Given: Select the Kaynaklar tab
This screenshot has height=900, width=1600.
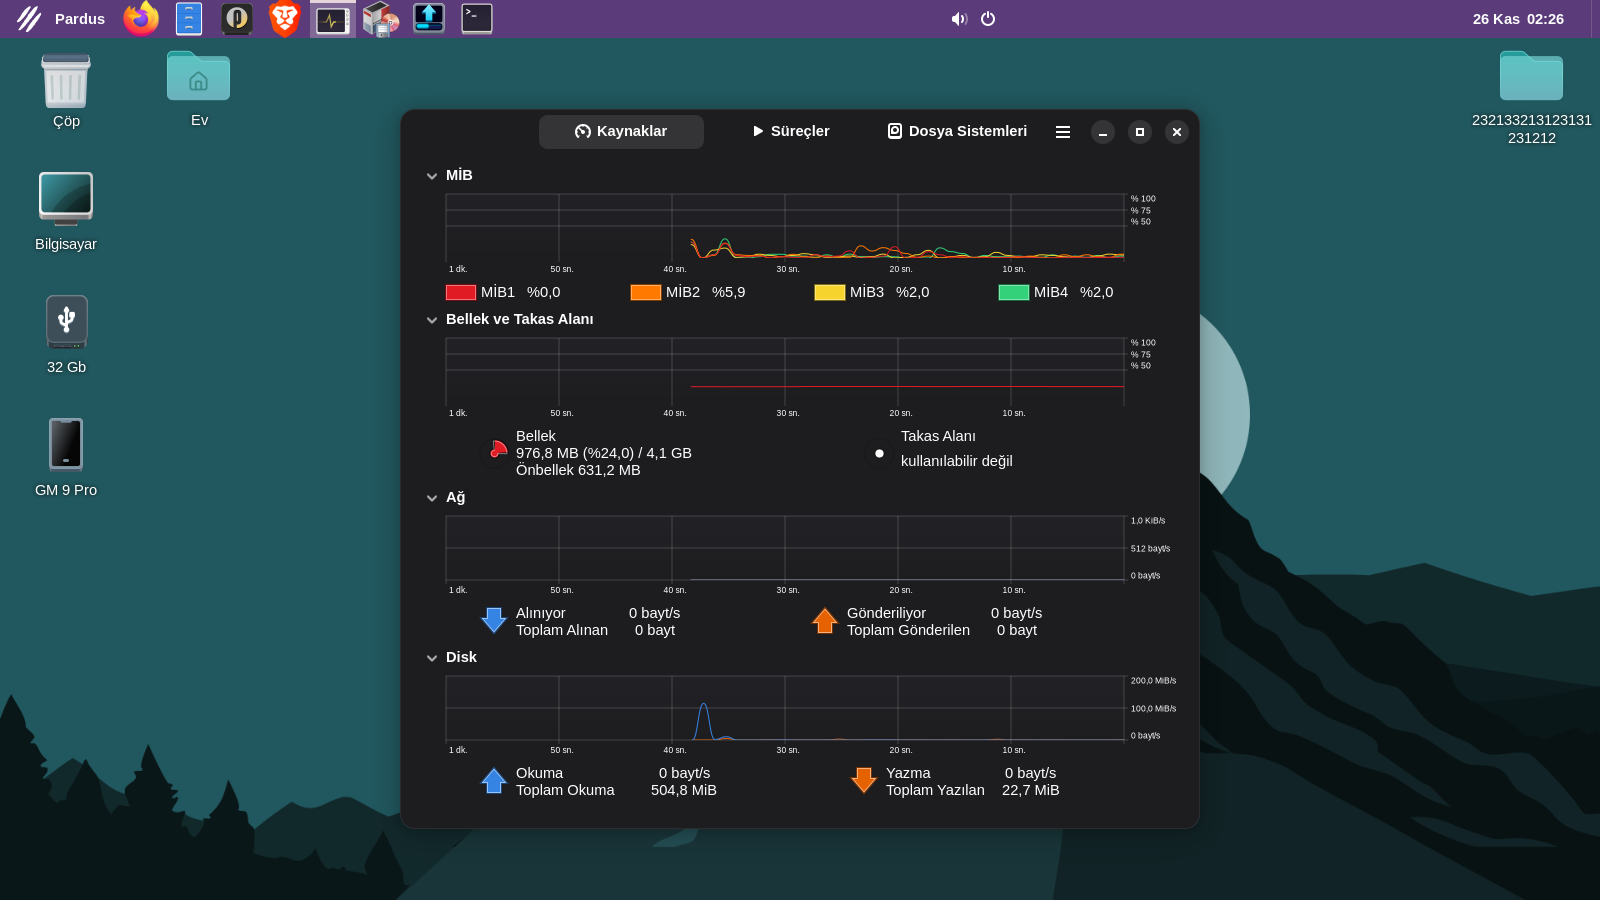Looking at the screenshot, I should click(x=621, y=131).
